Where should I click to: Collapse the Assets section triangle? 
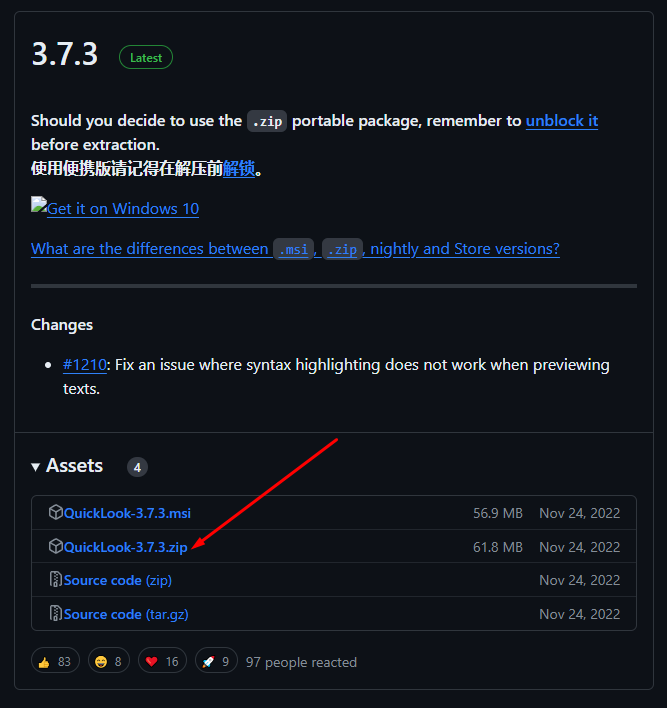(x=35, y=467)
